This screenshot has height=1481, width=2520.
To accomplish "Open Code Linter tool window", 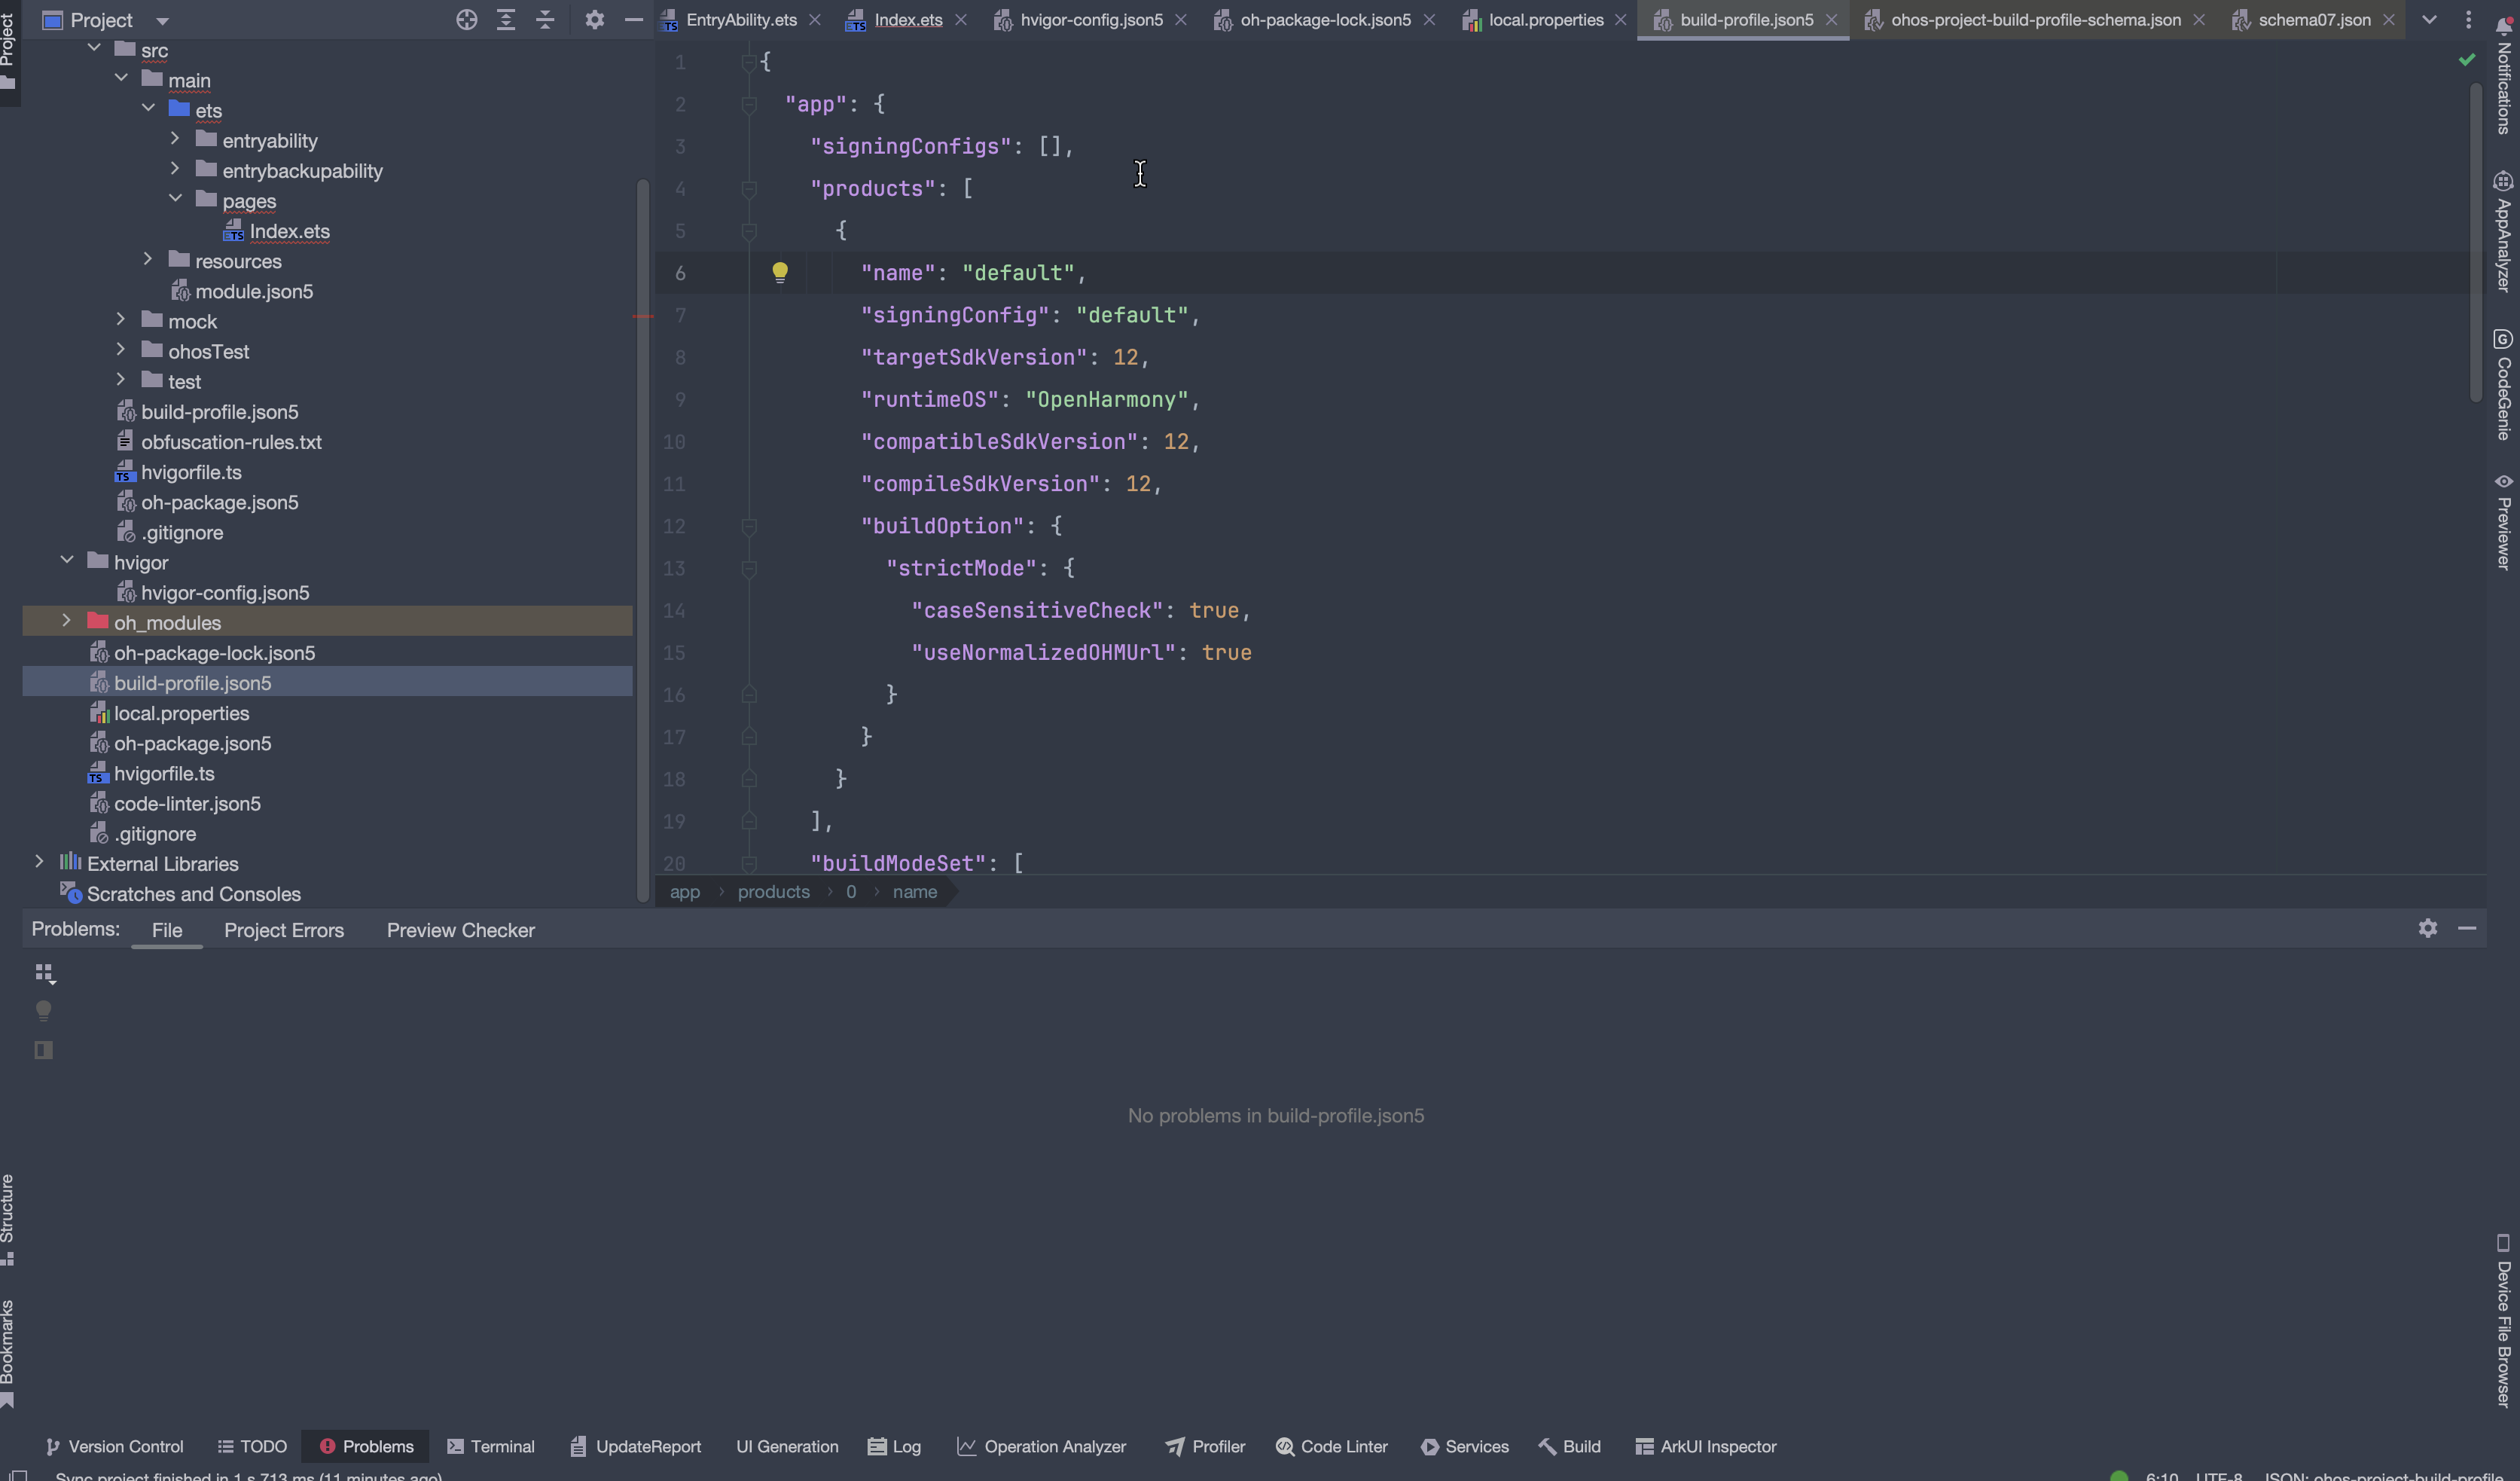I will [1331, 1446].
